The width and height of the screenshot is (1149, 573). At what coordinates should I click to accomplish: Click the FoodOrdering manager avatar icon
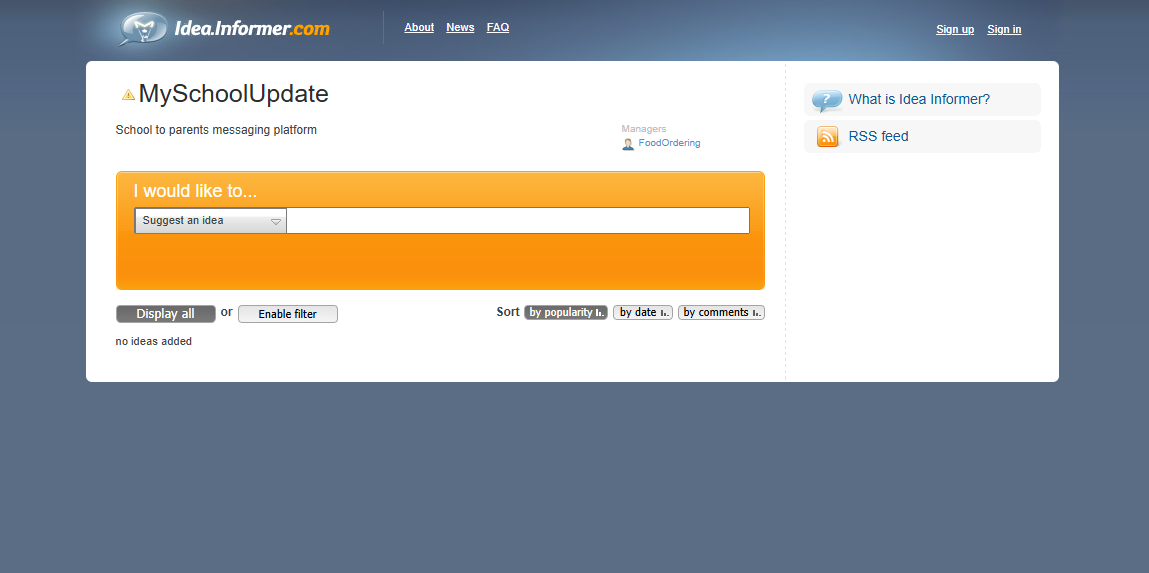[x=628, y=144]
